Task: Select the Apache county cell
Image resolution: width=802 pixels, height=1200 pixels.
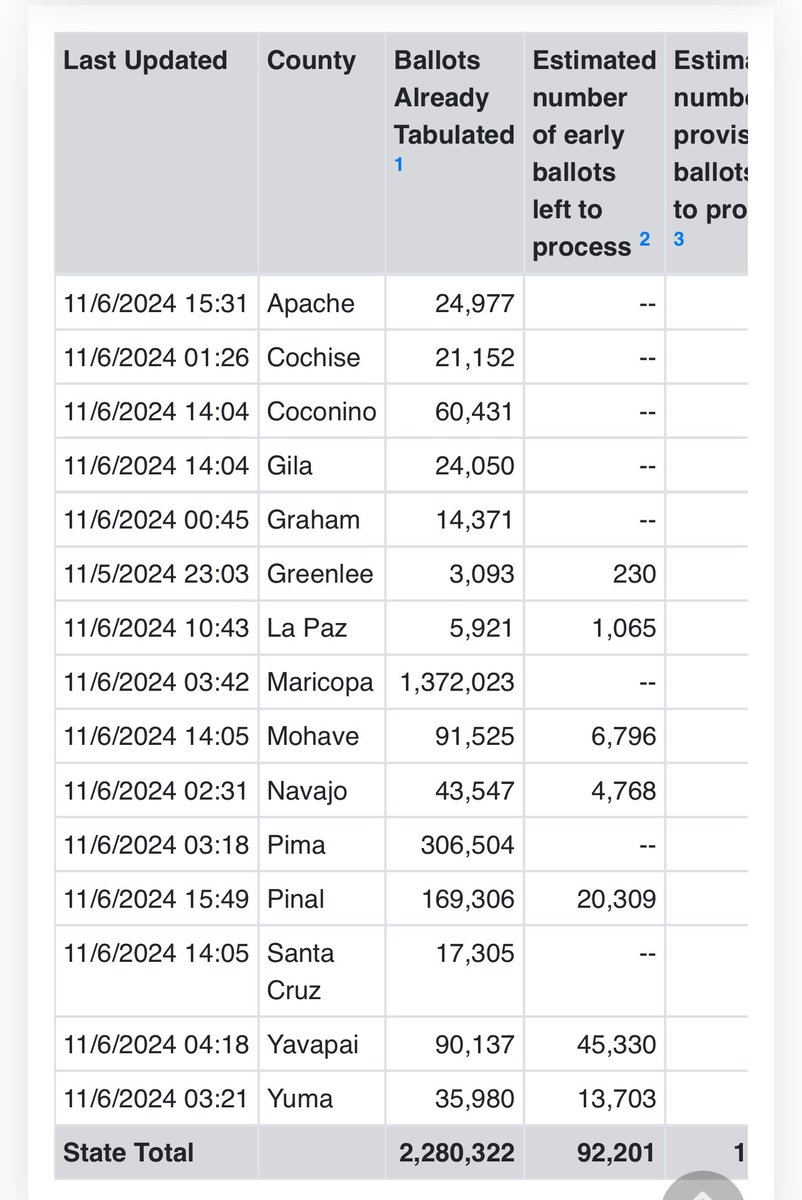Action: [x=311, y=303]
